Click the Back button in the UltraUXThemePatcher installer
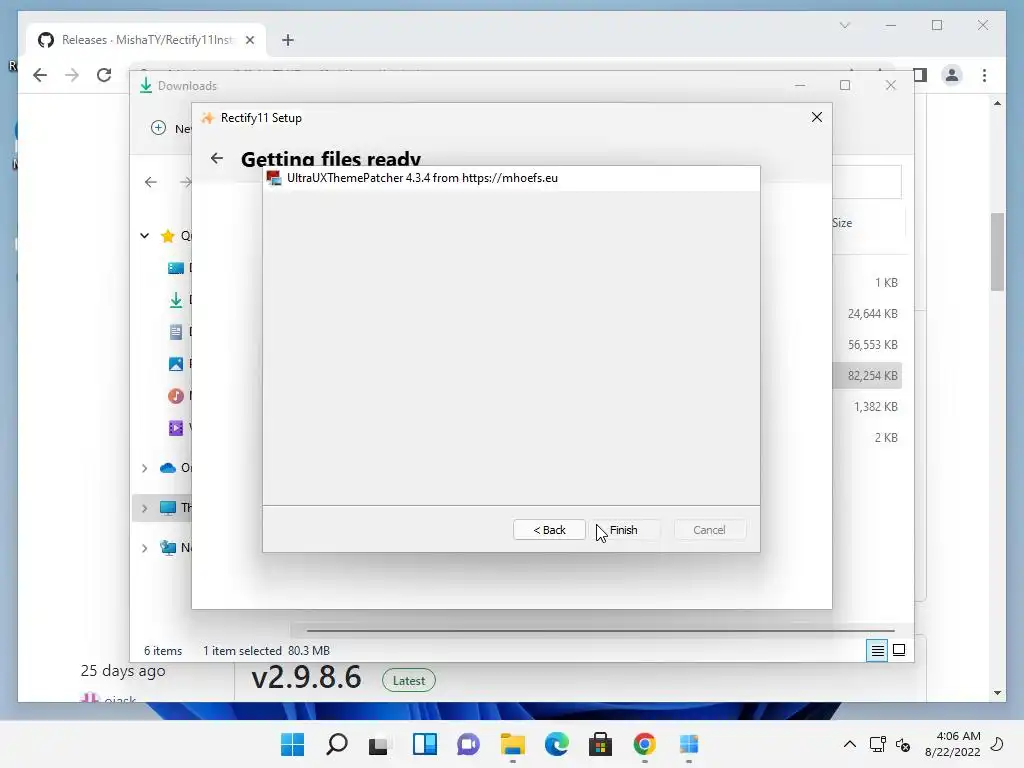 click(x=549, y=530)
